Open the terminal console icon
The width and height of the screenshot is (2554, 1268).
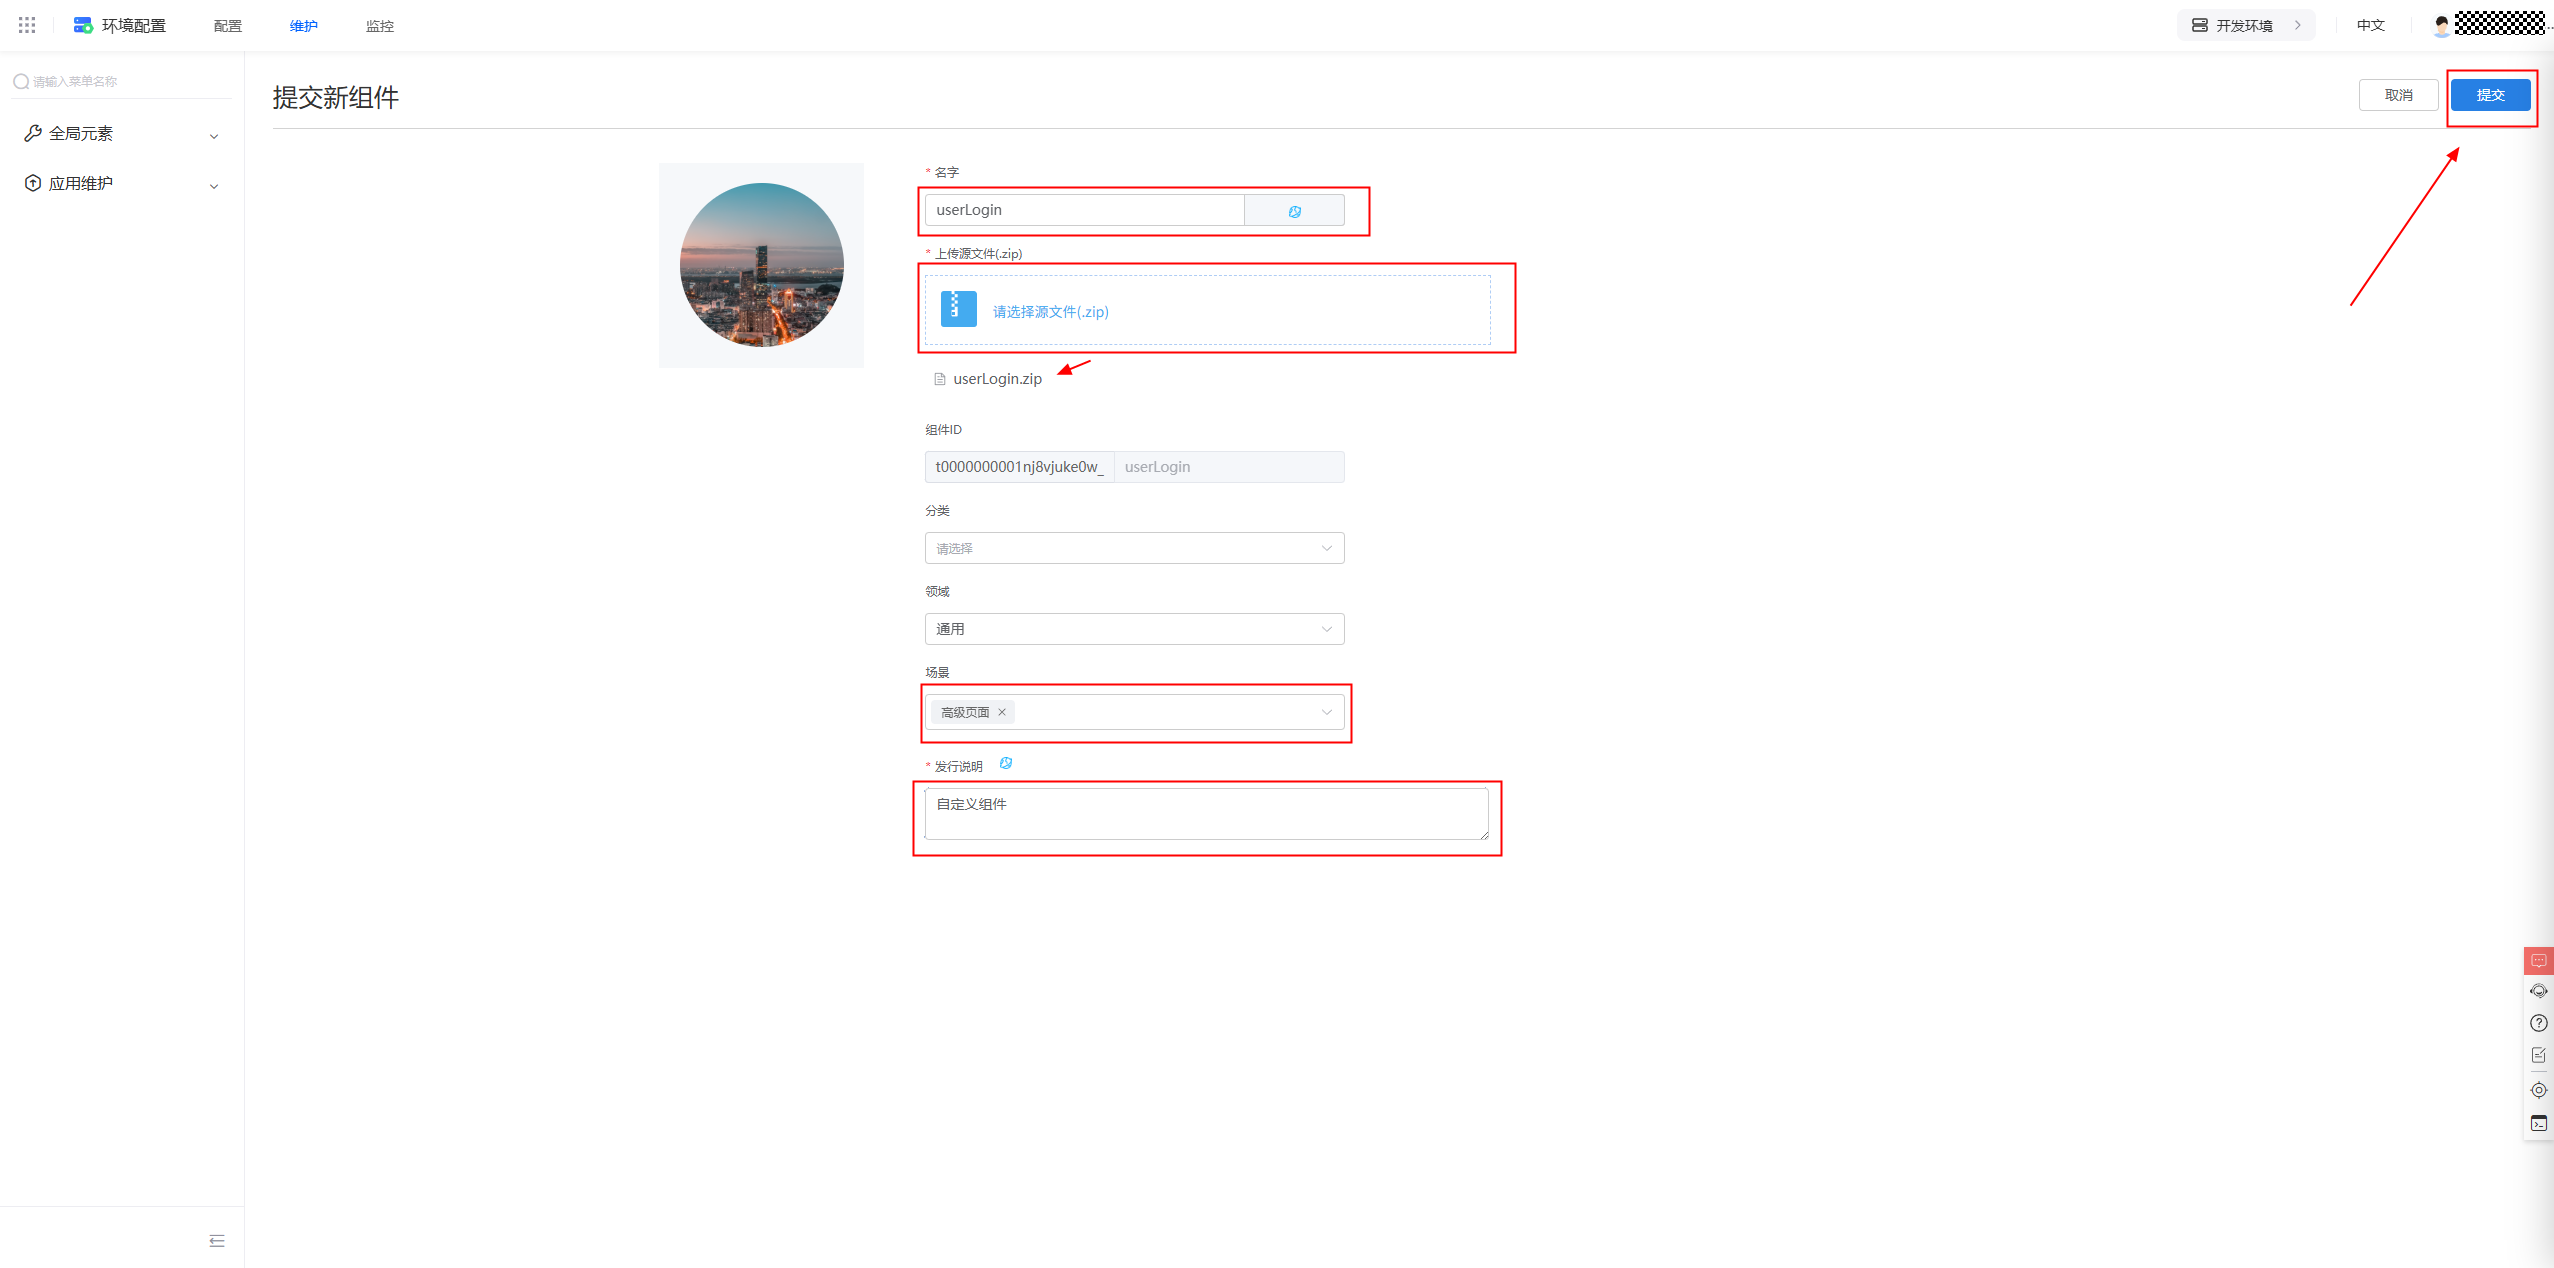2538,1123
